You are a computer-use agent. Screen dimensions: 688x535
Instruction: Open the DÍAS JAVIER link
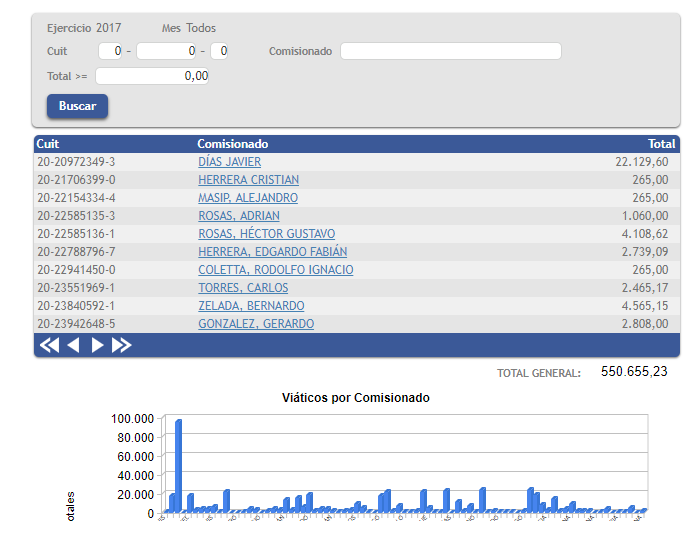coord(229,162)
